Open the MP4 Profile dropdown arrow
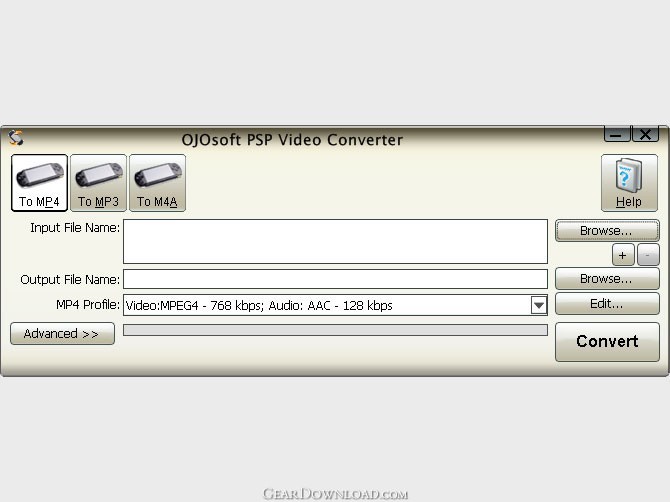 pos(539,305)
